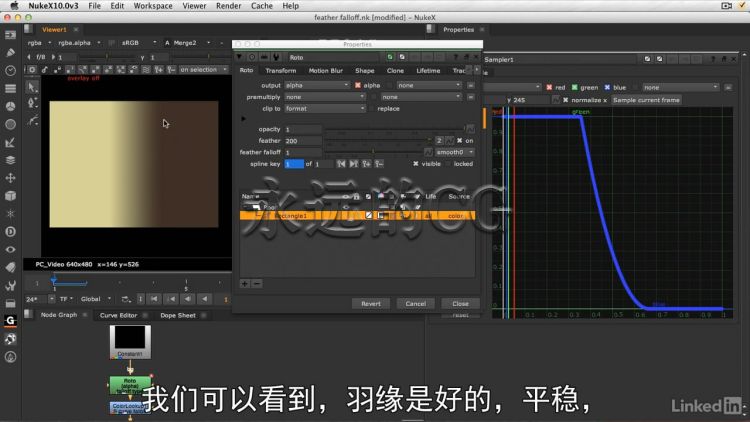Open the Render menu

click(228, 6)
